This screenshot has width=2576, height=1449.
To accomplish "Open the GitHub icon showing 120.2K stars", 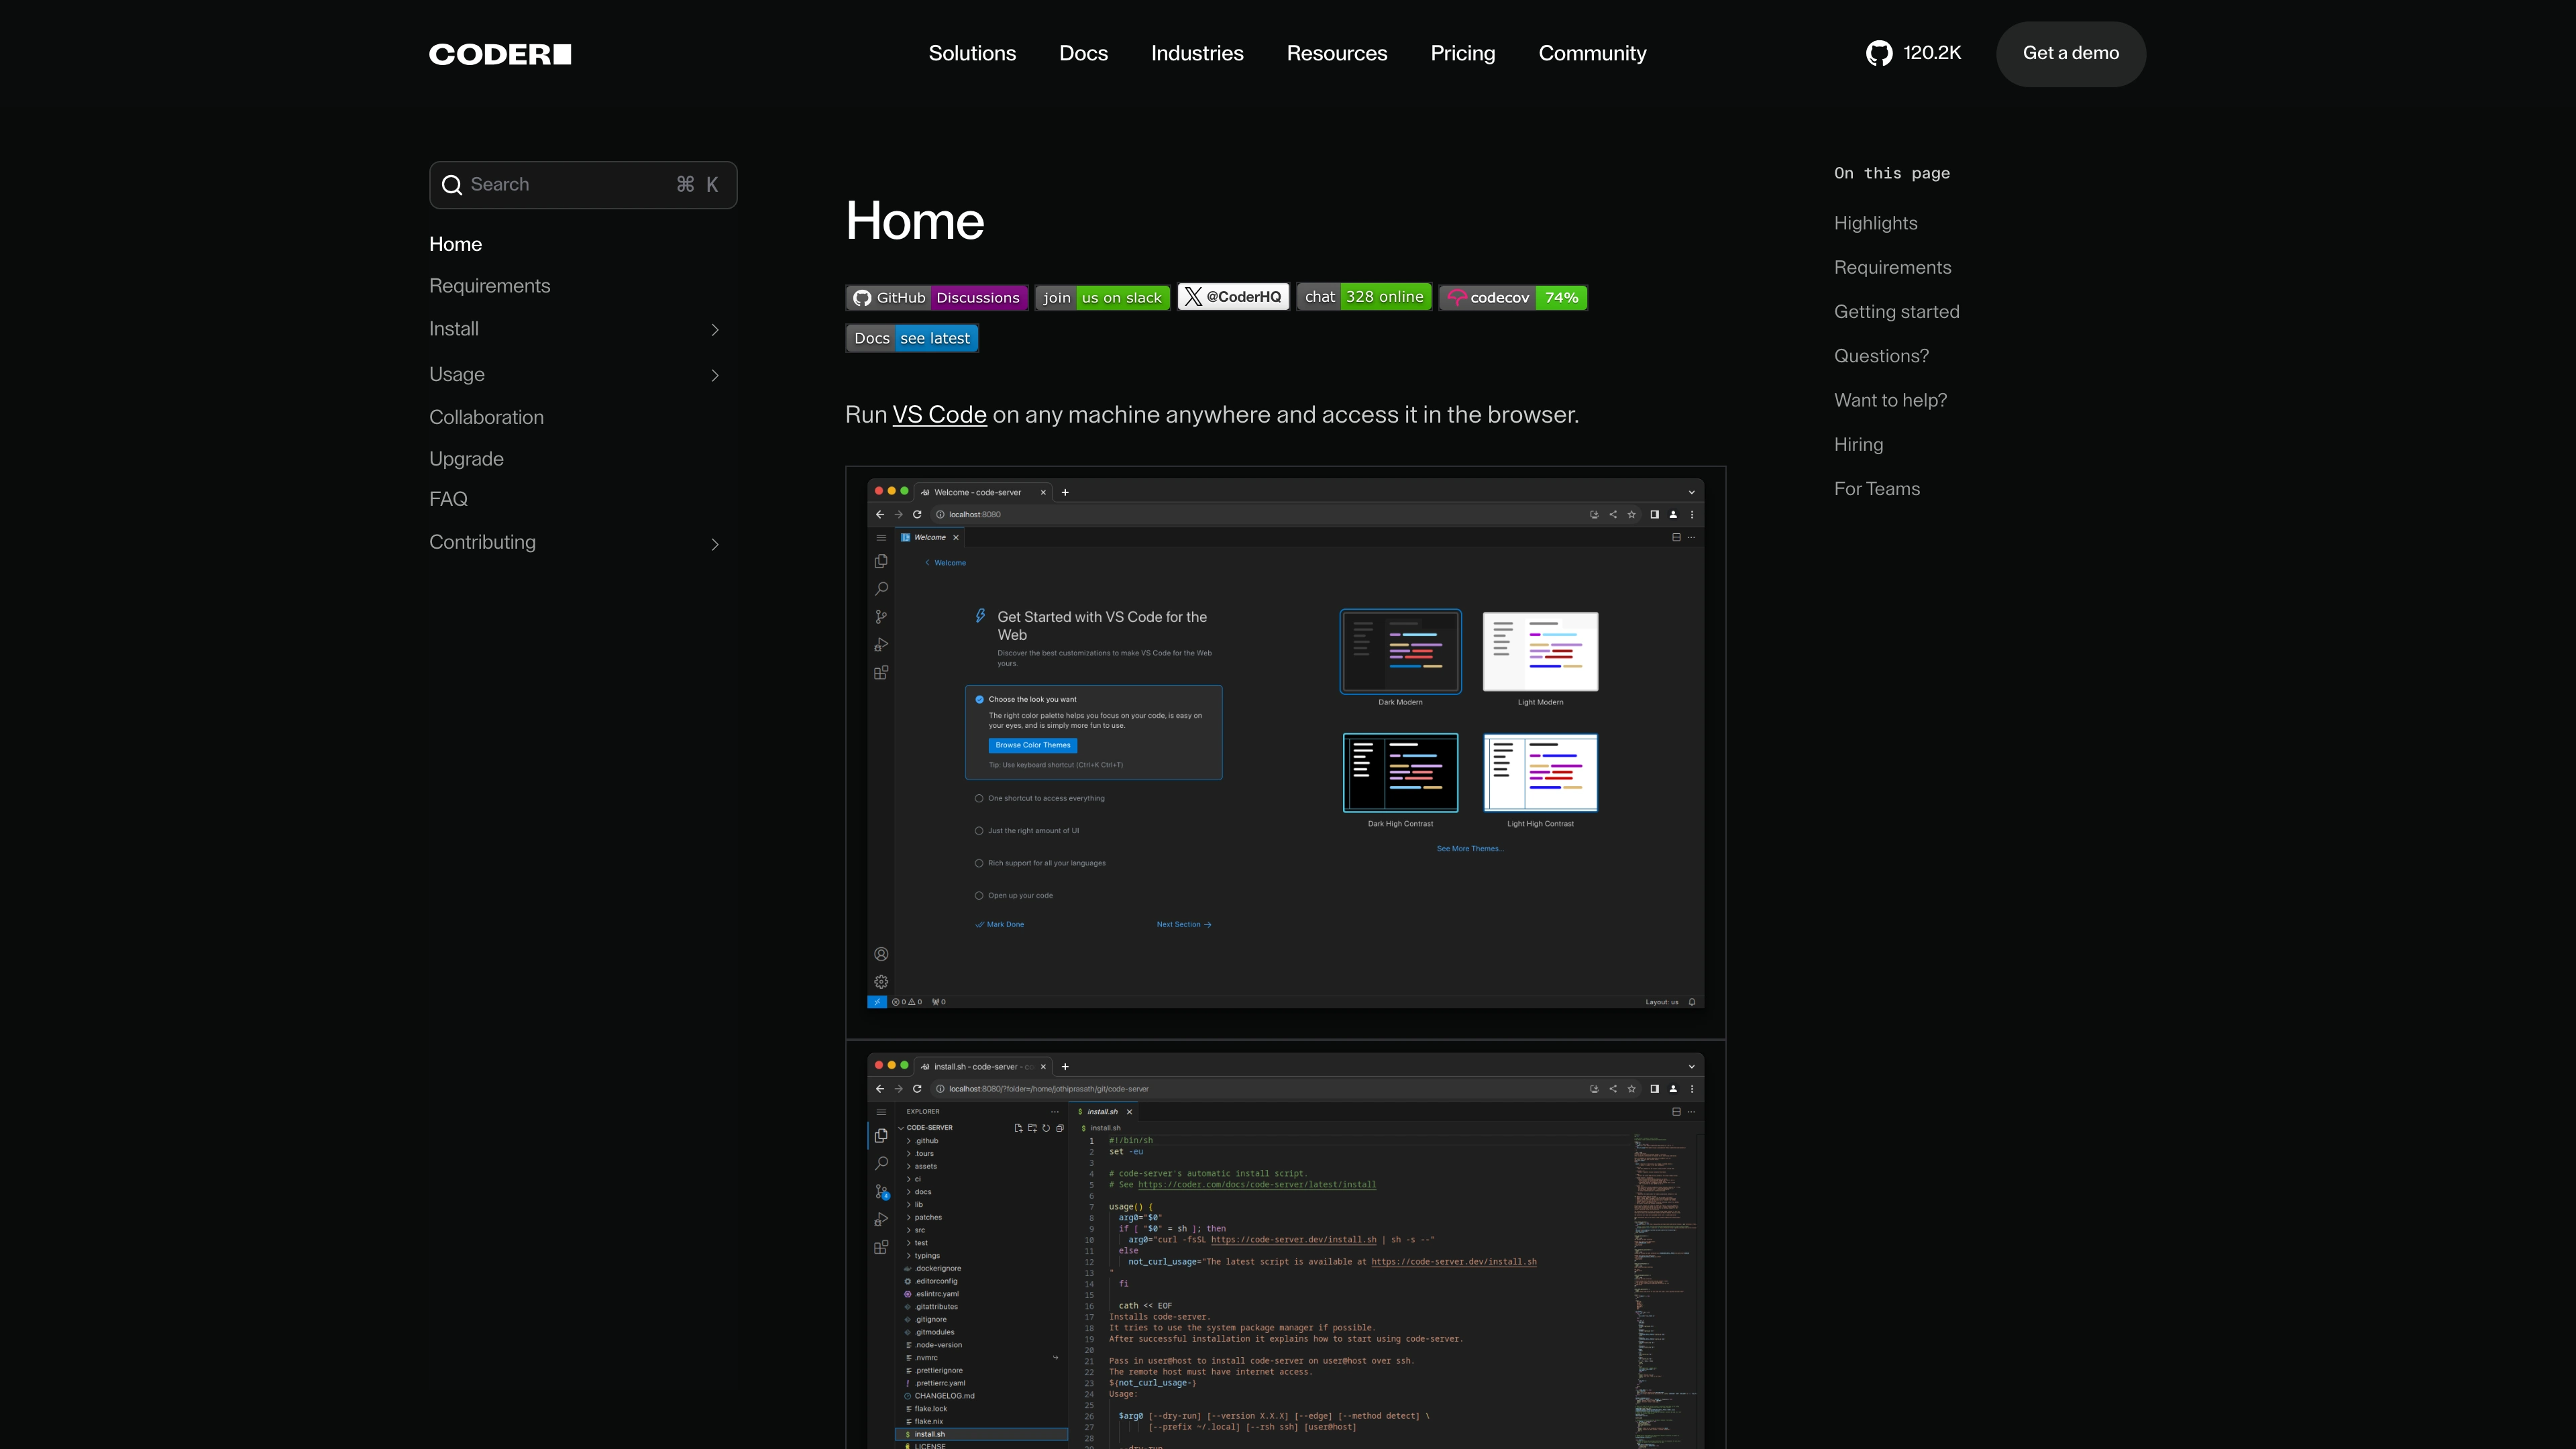I will point(1879,53).
